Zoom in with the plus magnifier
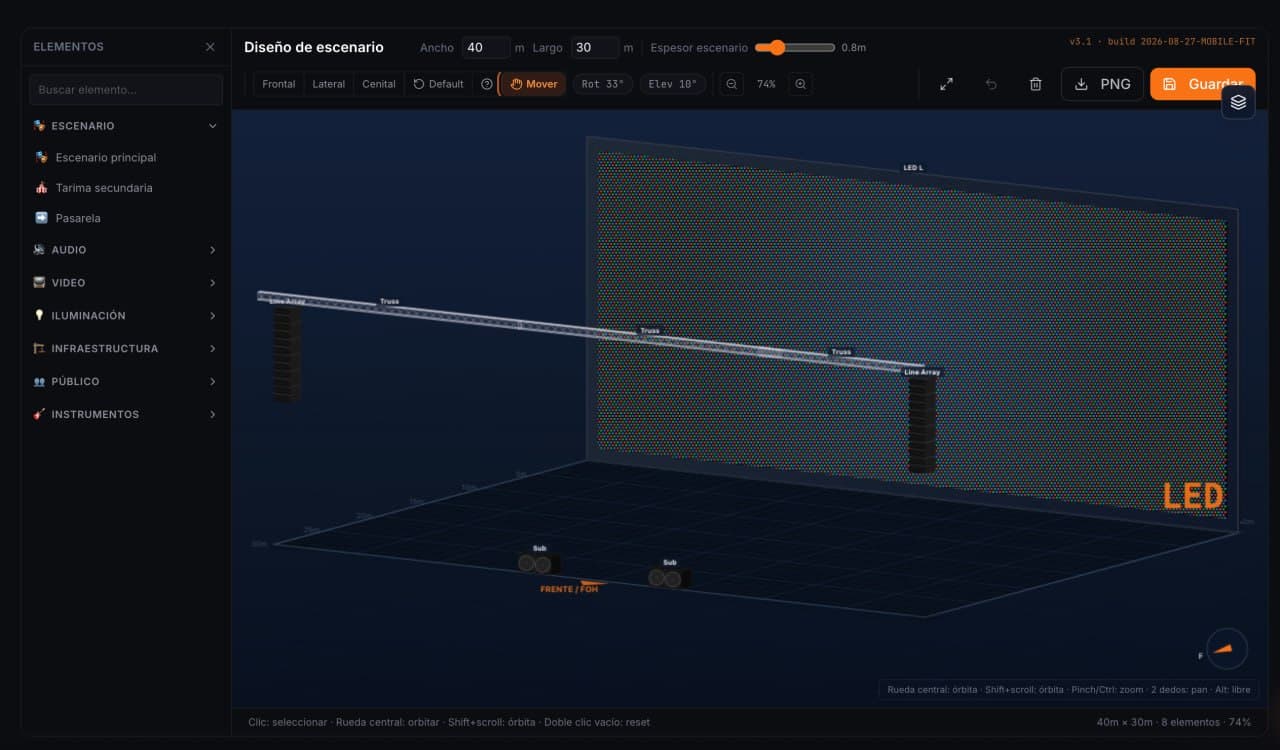1280x750 pixels. pos(801,84)
